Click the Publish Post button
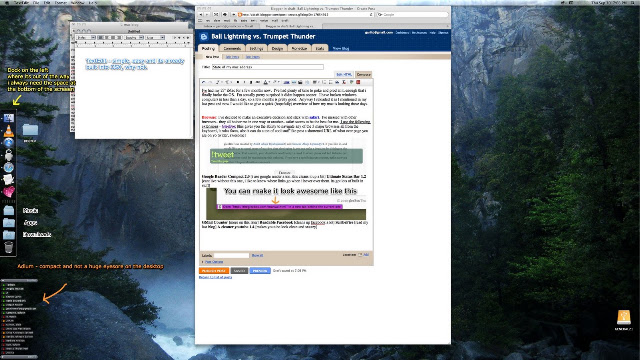 click(x=214, y=271)
